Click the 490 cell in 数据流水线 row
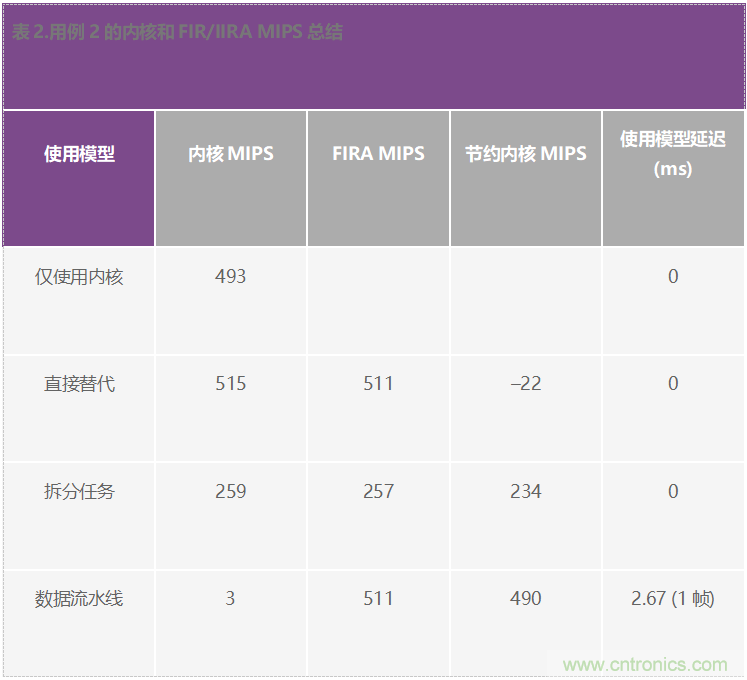Screen dimensions: 747x680 point(526,599)
